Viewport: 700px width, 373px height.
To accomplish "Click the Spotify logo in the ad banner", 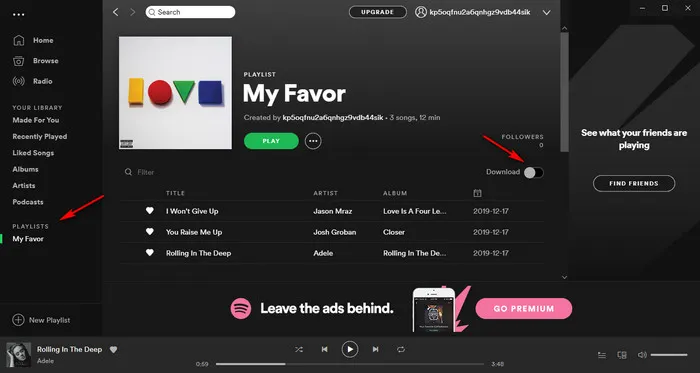I will [241, 308].
